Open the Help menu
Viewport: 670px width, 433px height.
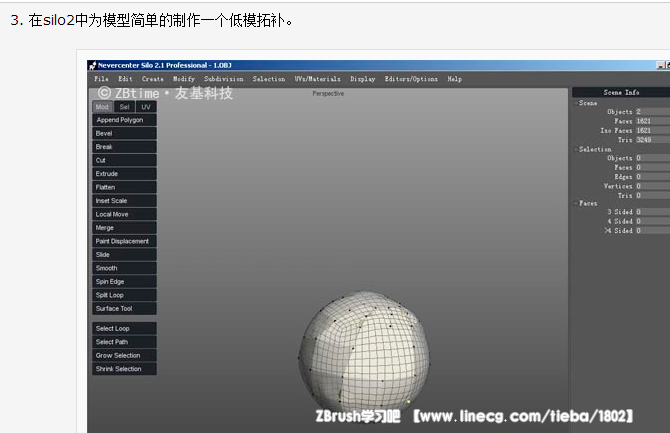(x=455, y=79)
